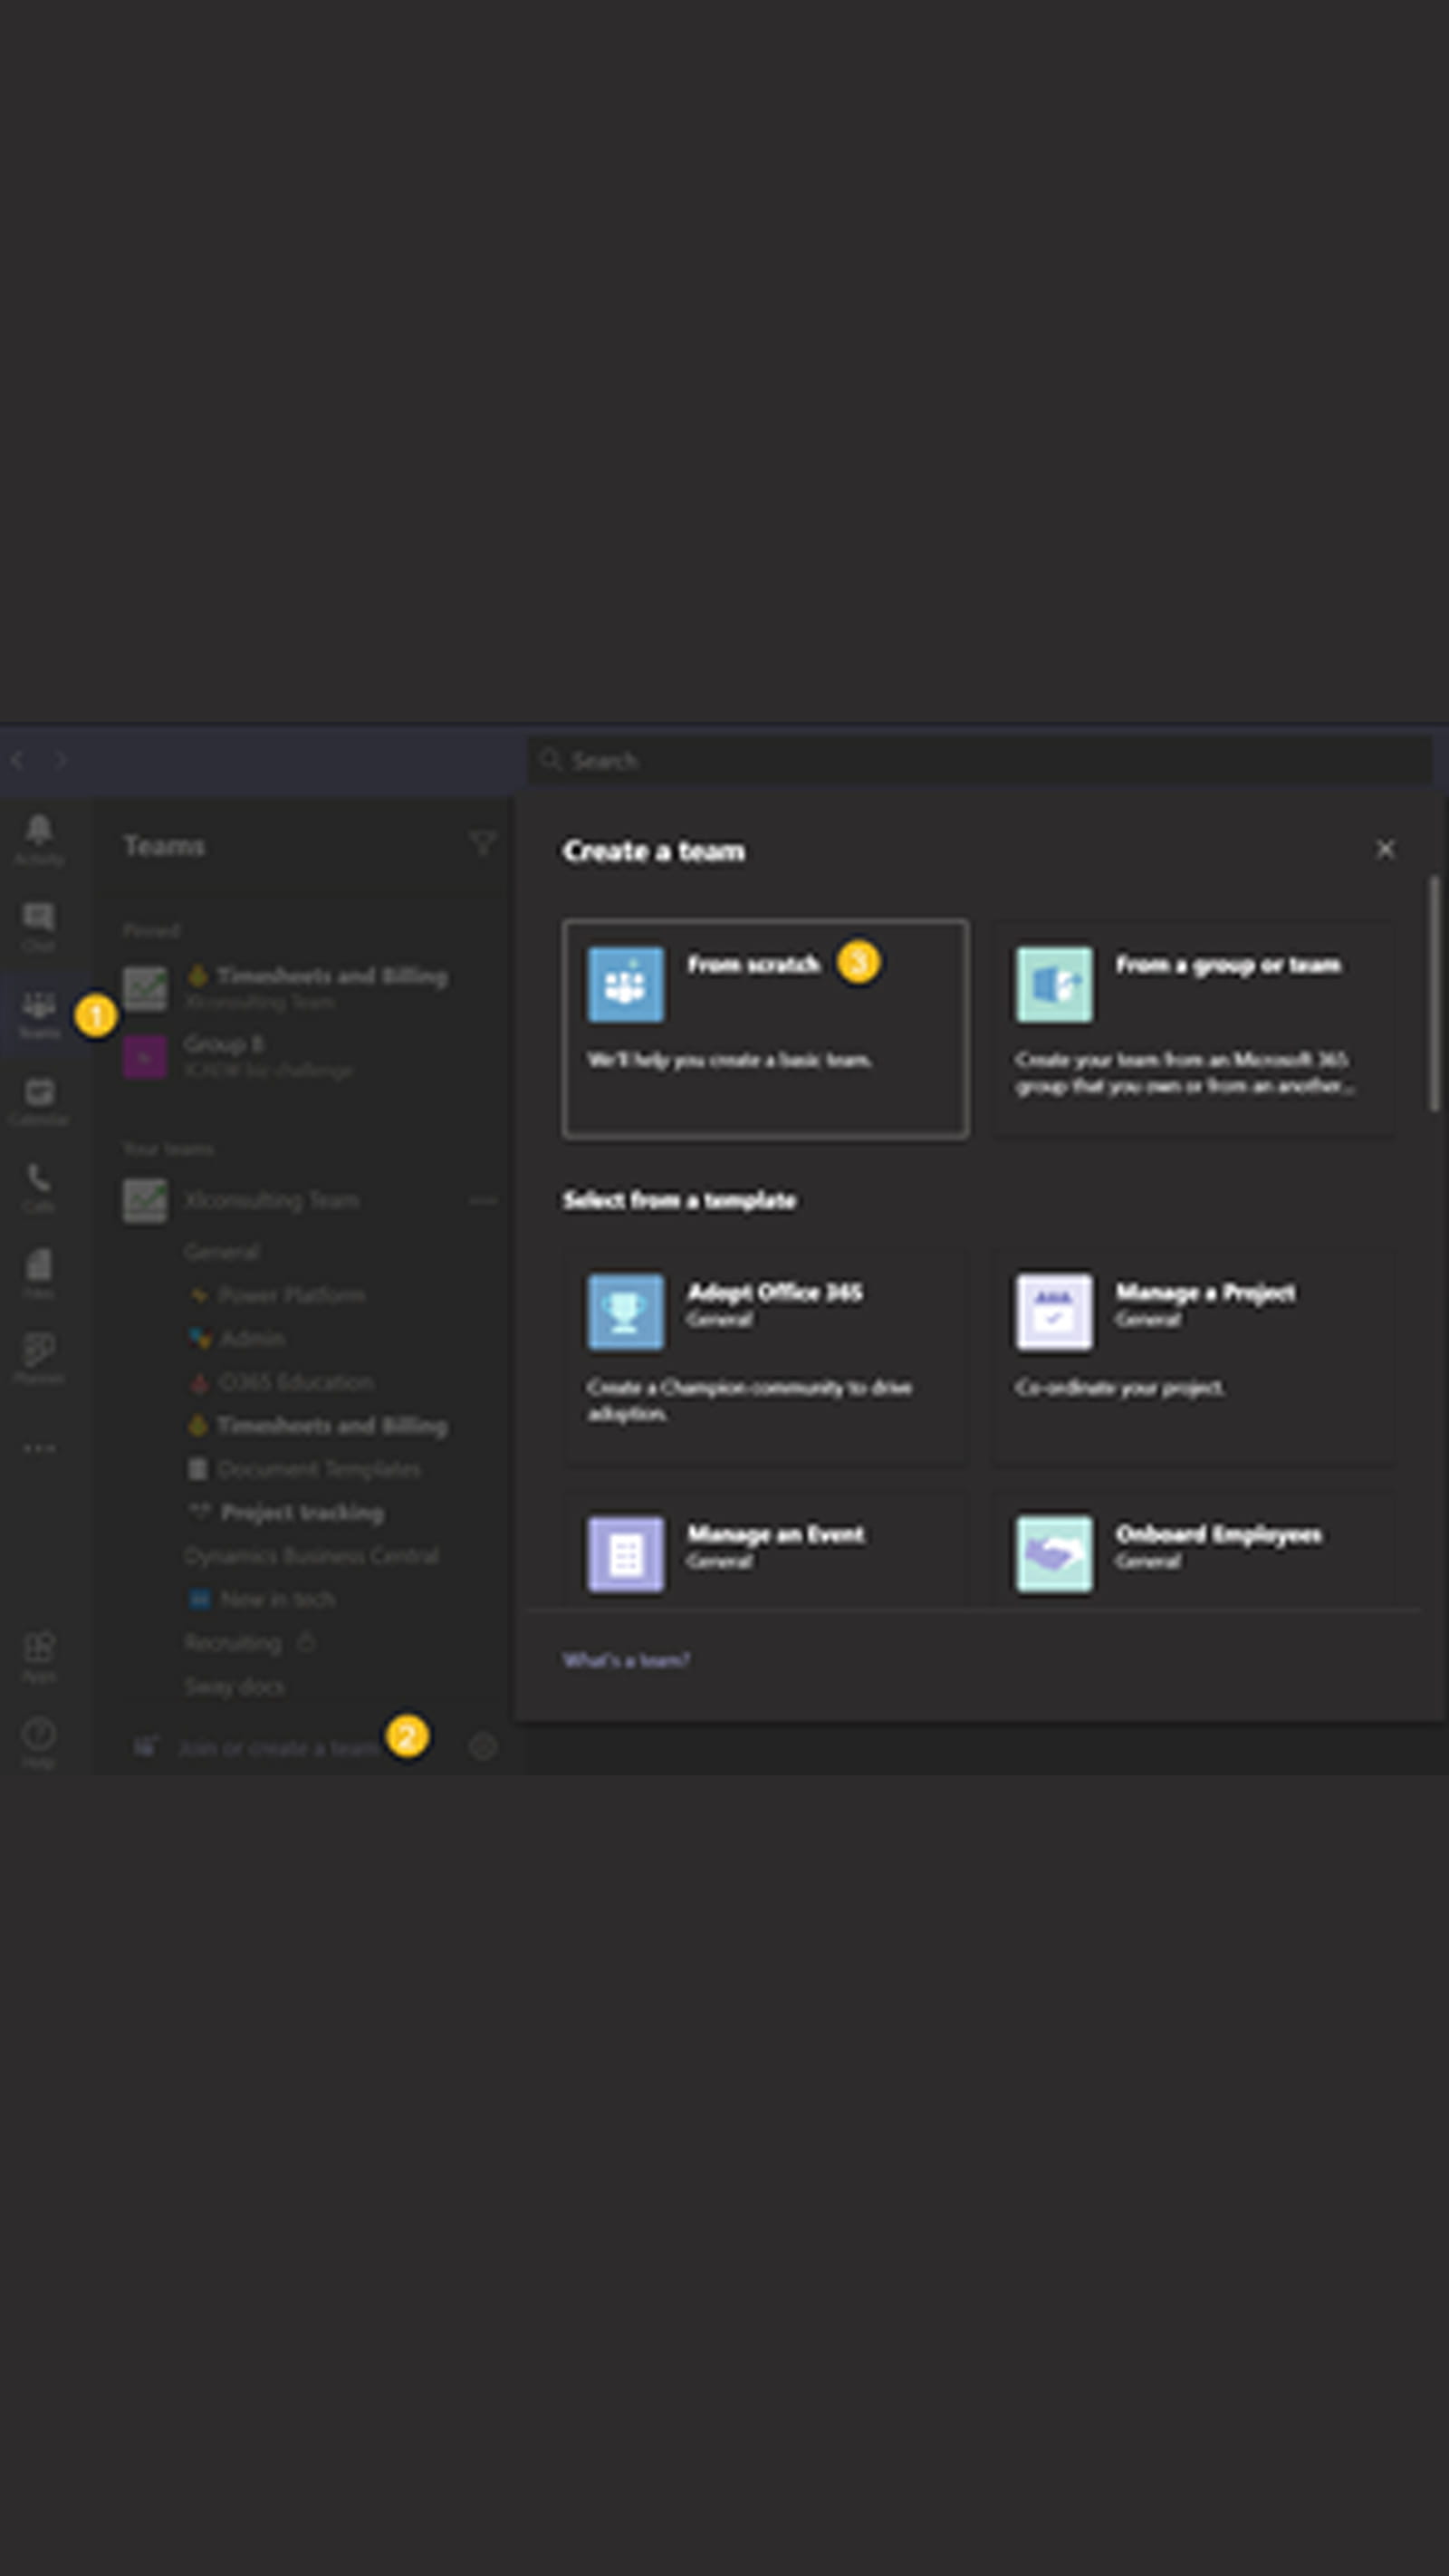Open the Calls phone icon
Viewport: 1449px width, 2576px height.
coord(39,1184)
